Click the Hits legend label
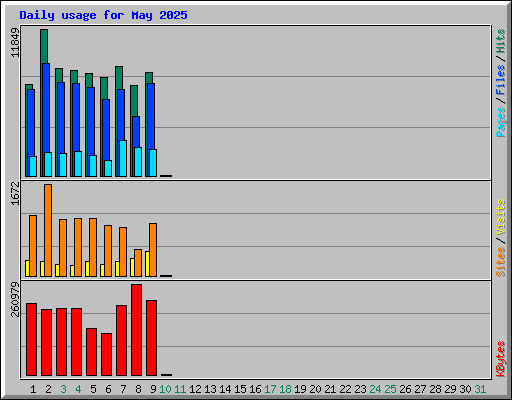 500,41
